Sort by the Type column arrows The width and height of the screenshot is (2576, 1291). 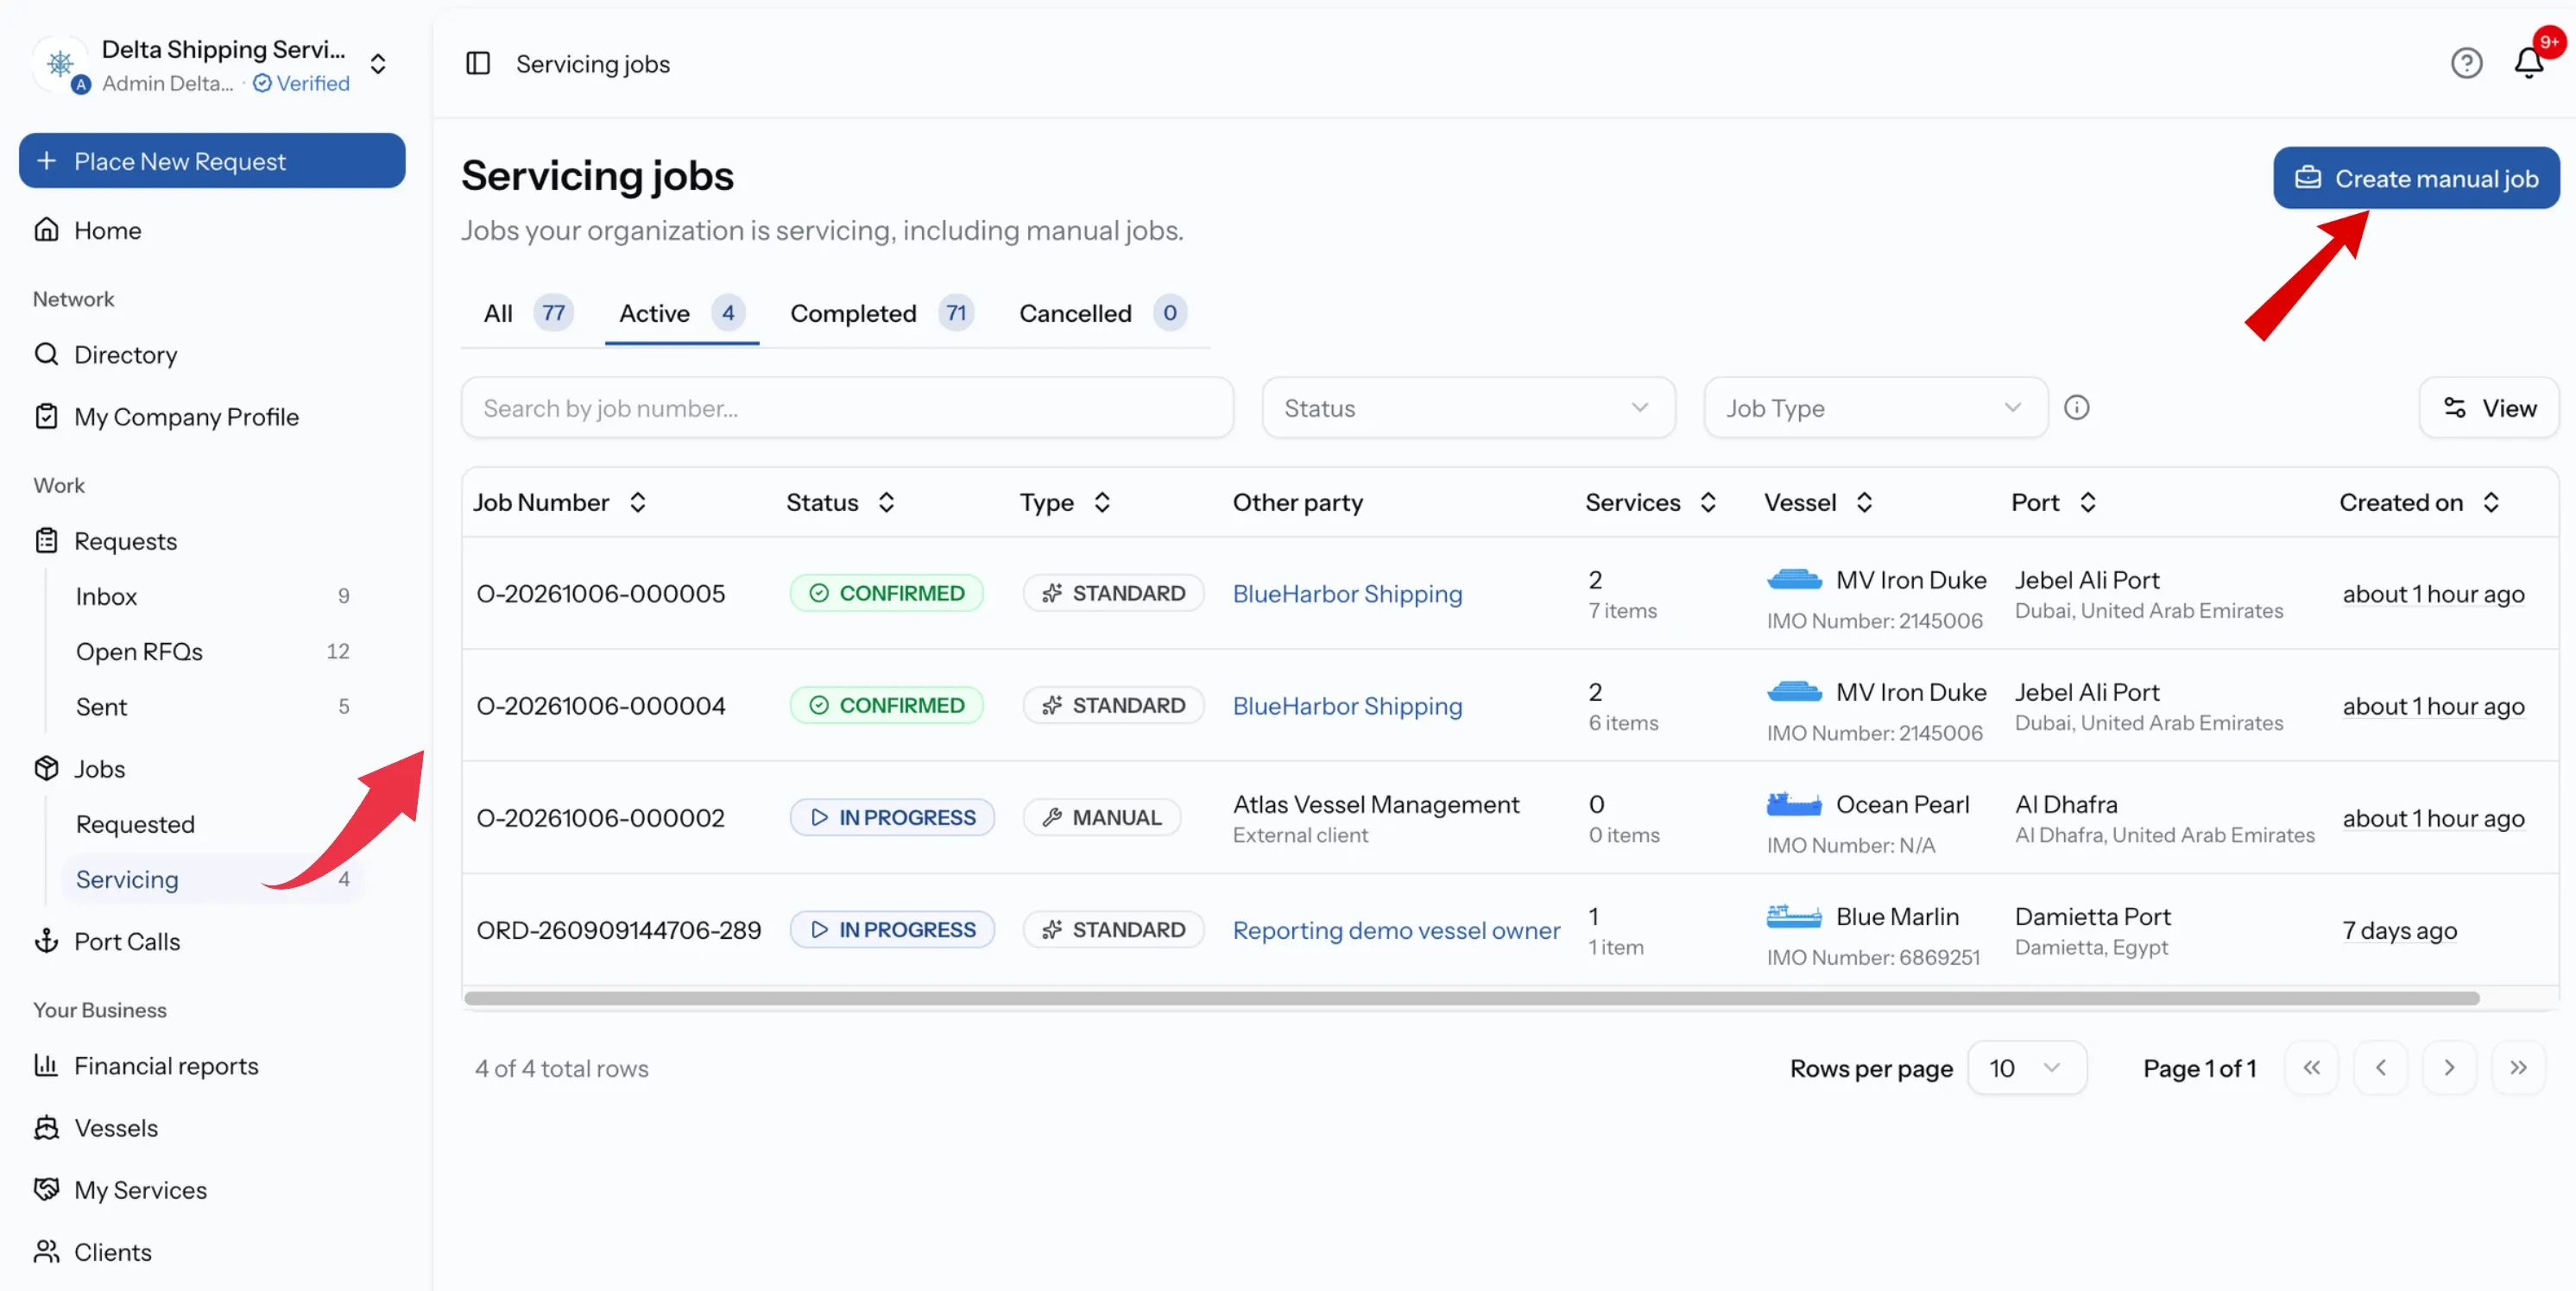click(x=1102, y=502)
